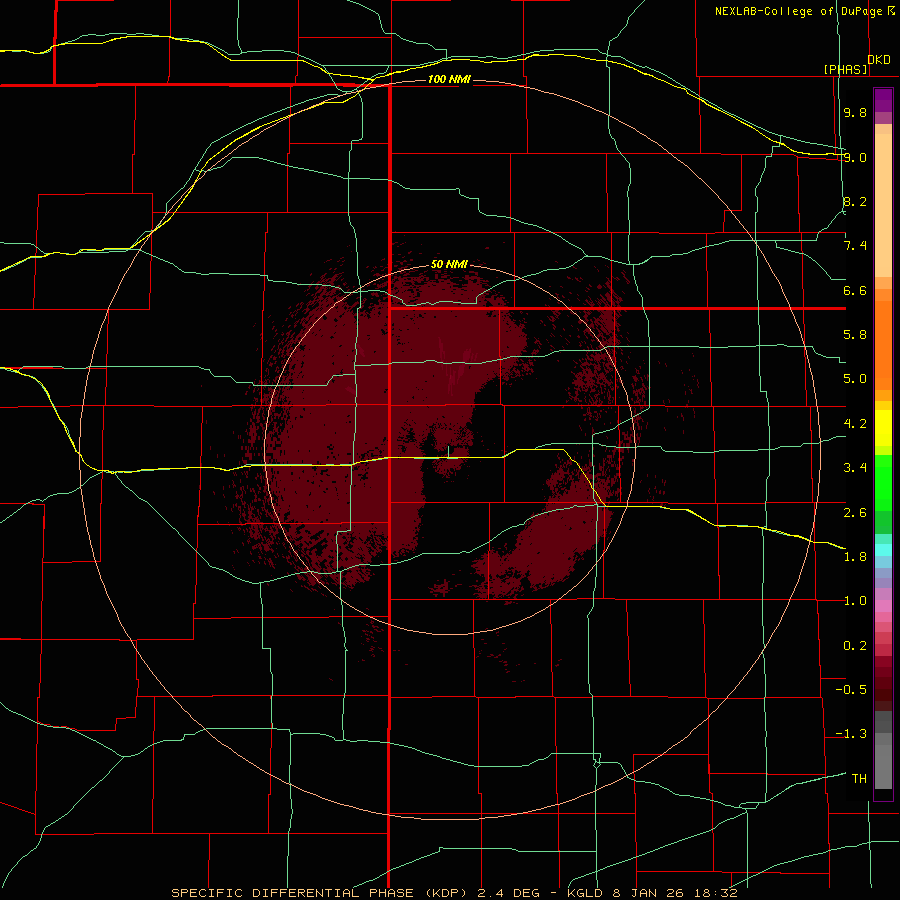The height and width of the screenshot is (900, 900).
Task: Click the -0.5 value on color scale
Action: click(x=851, y=690)
